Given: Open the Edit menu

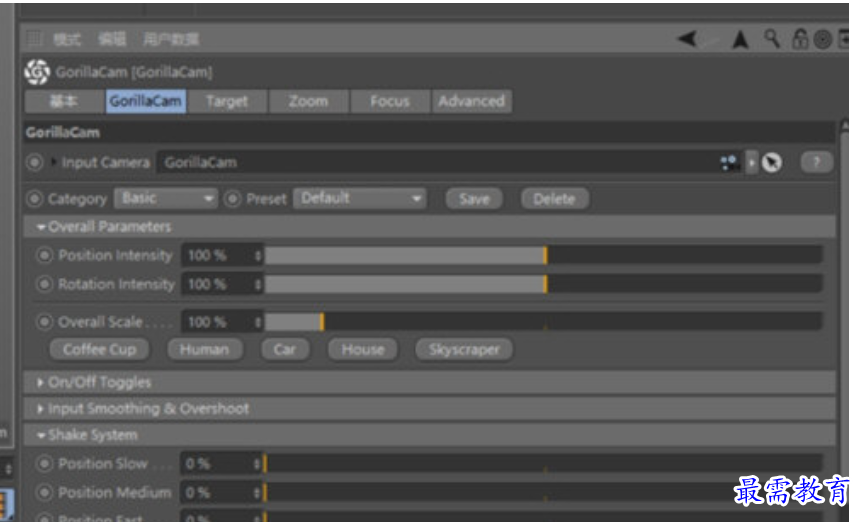Looking at the screenshot, I should tap(112, 39).
